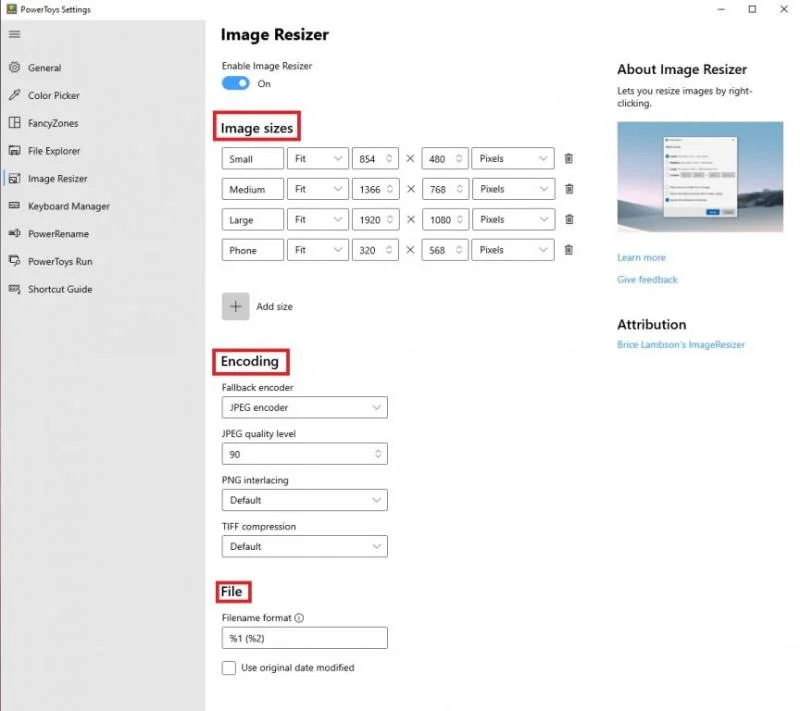Click the General gear icon
Image resolution: width=800 pixels, height=711 pixels.
click(x=14, y=67)
